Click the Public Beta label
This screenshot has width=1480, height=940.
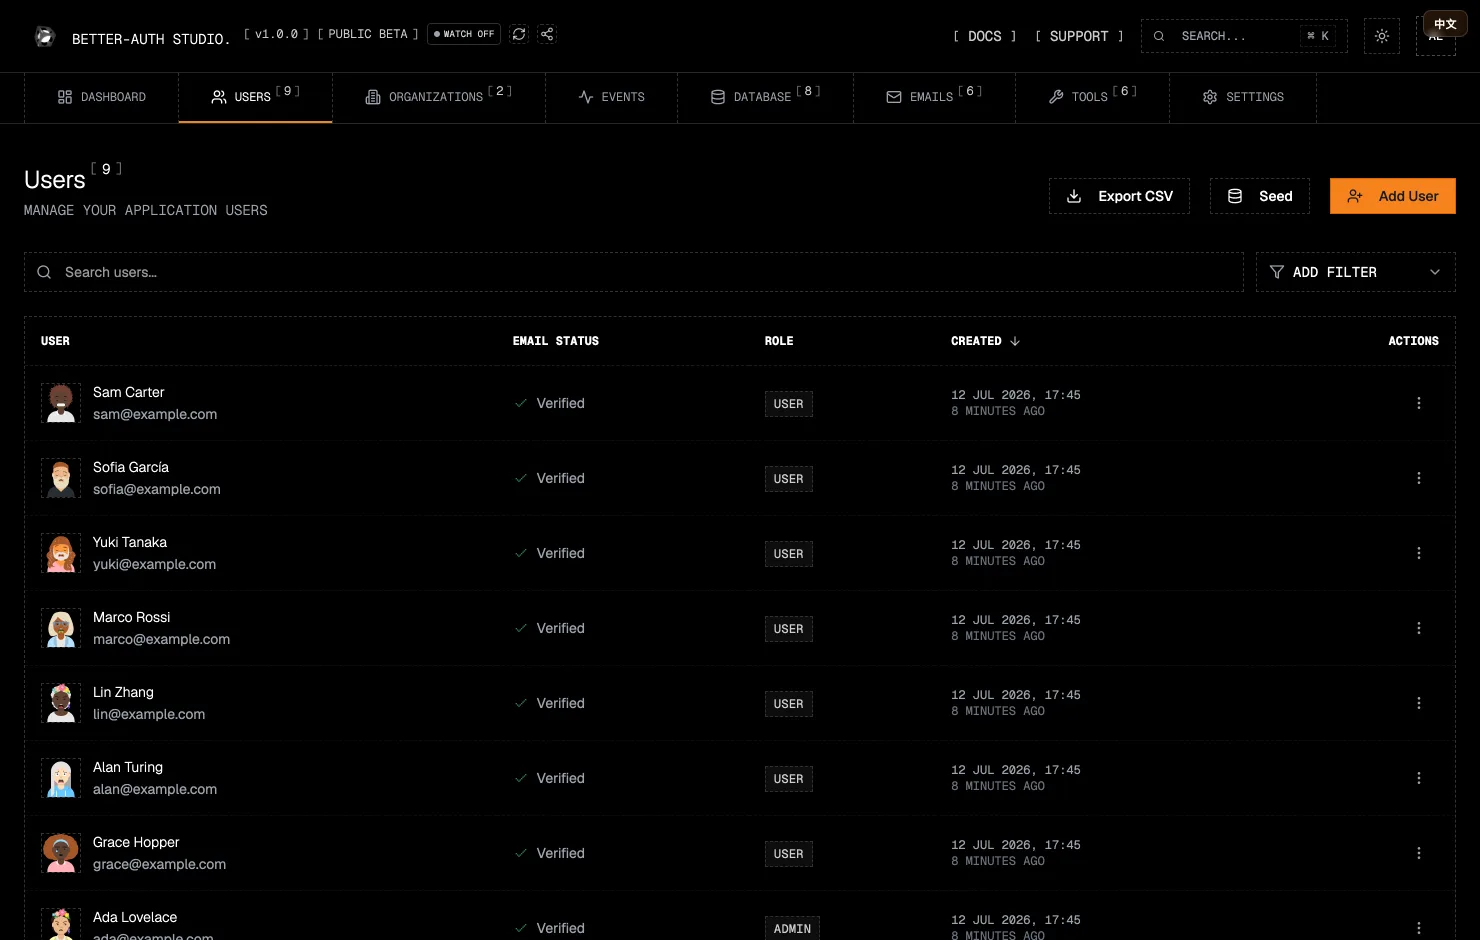(x=368, y=34)
